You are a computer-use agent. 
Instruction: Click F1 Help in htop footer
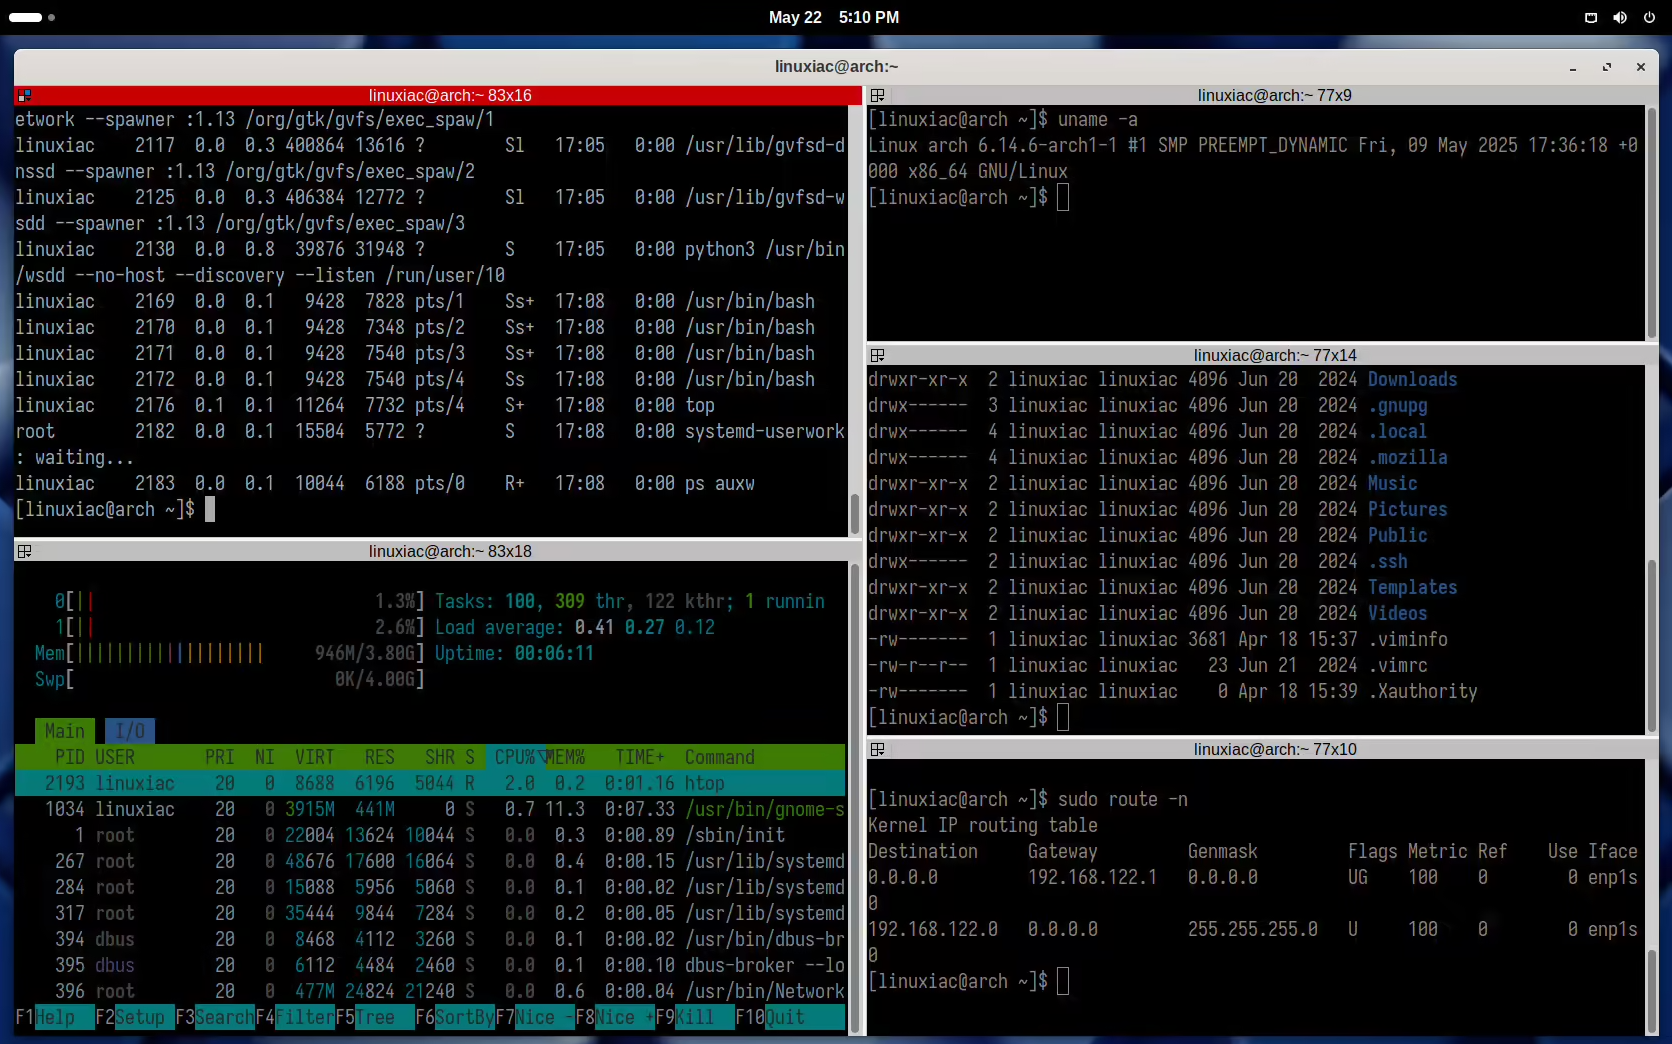pos(55,1017)
